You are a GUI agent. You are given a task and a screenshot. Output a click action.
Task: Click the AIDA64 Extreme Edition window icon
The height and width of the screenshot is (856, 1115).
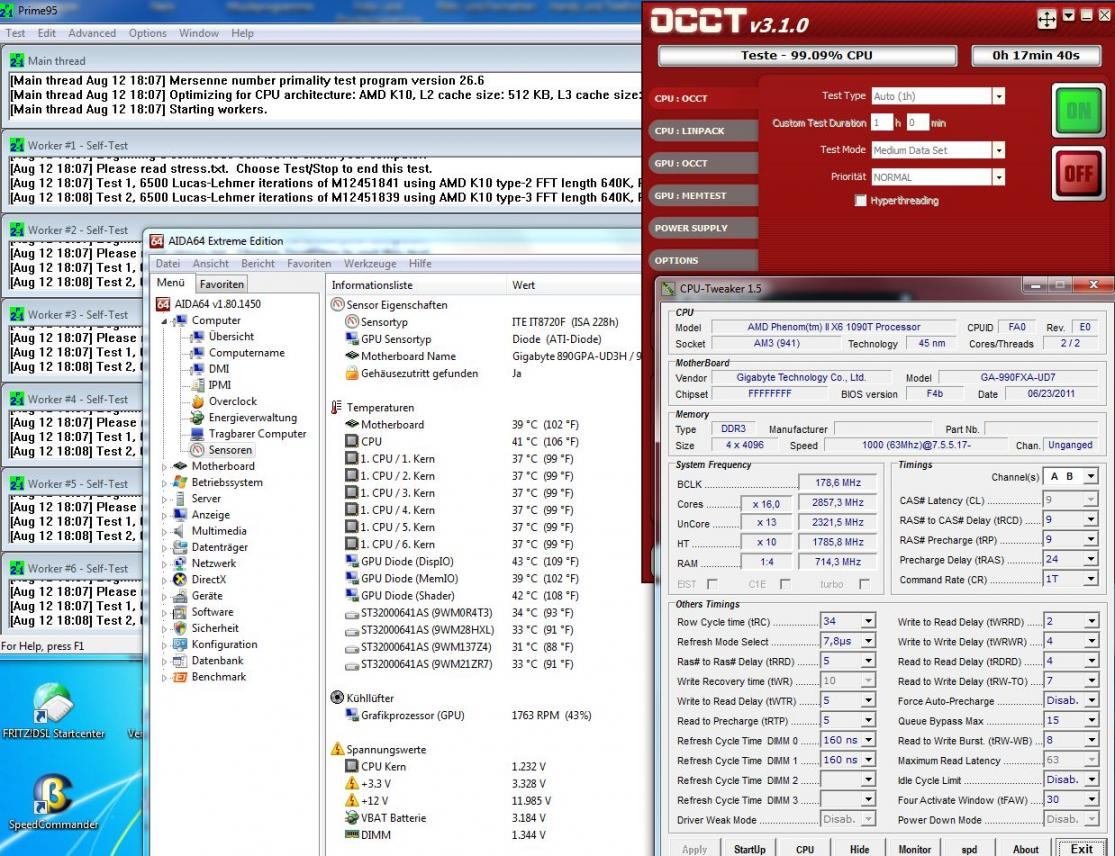coord(156,241)
